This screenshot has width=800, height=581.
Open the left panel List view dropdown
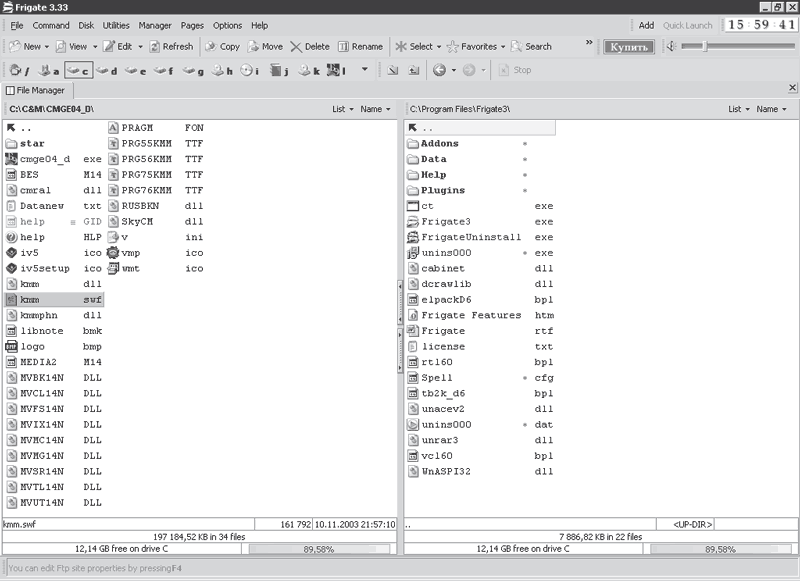pyautogui.click(x=342, y=109)
